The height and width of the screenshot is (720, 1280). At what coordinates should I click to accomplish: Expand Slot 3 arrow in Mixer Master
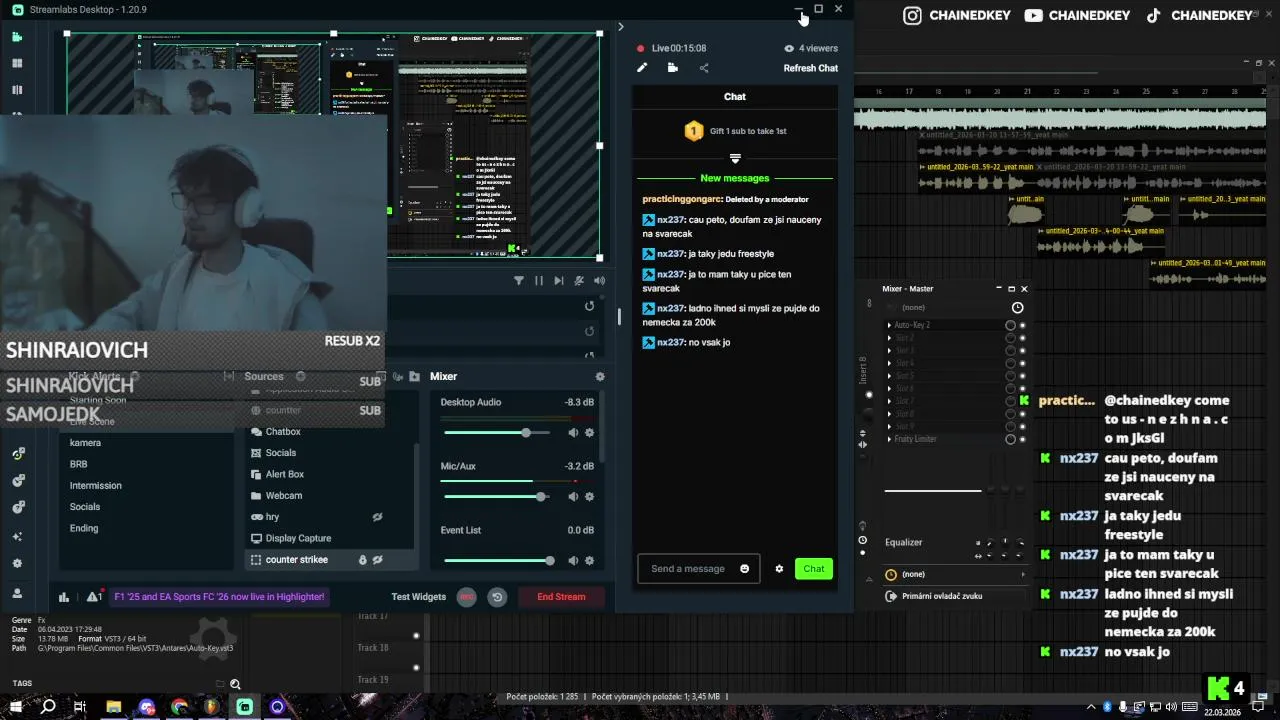point(889,351)
